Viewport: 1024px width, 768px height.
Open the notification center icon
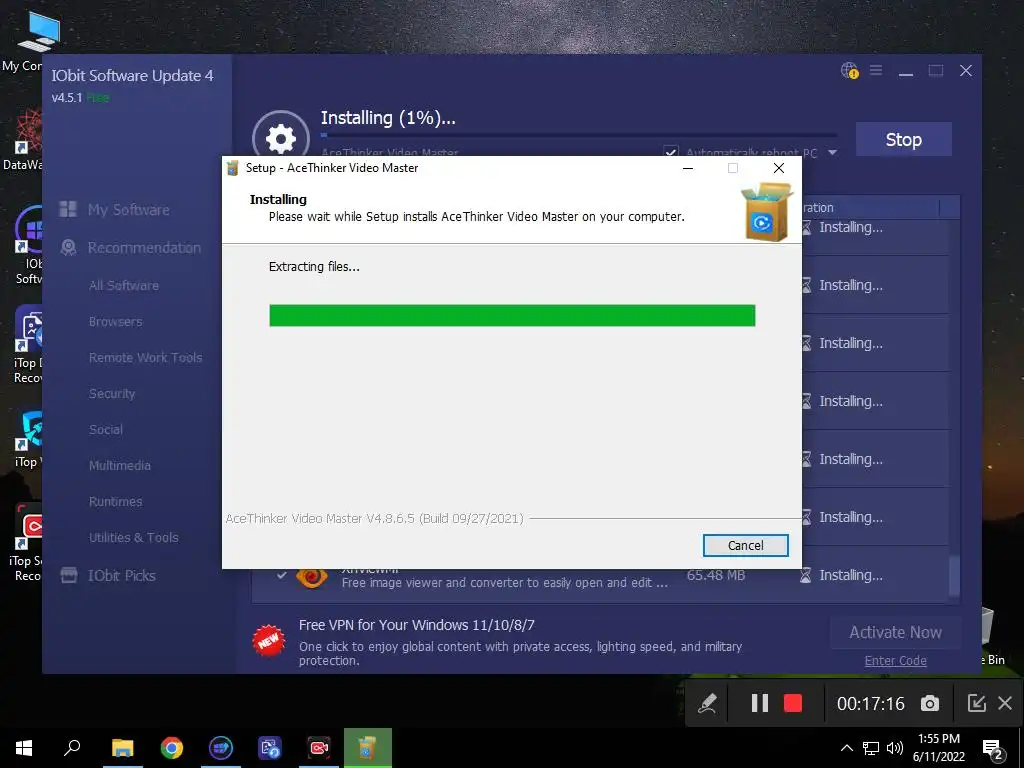[993, 750]
